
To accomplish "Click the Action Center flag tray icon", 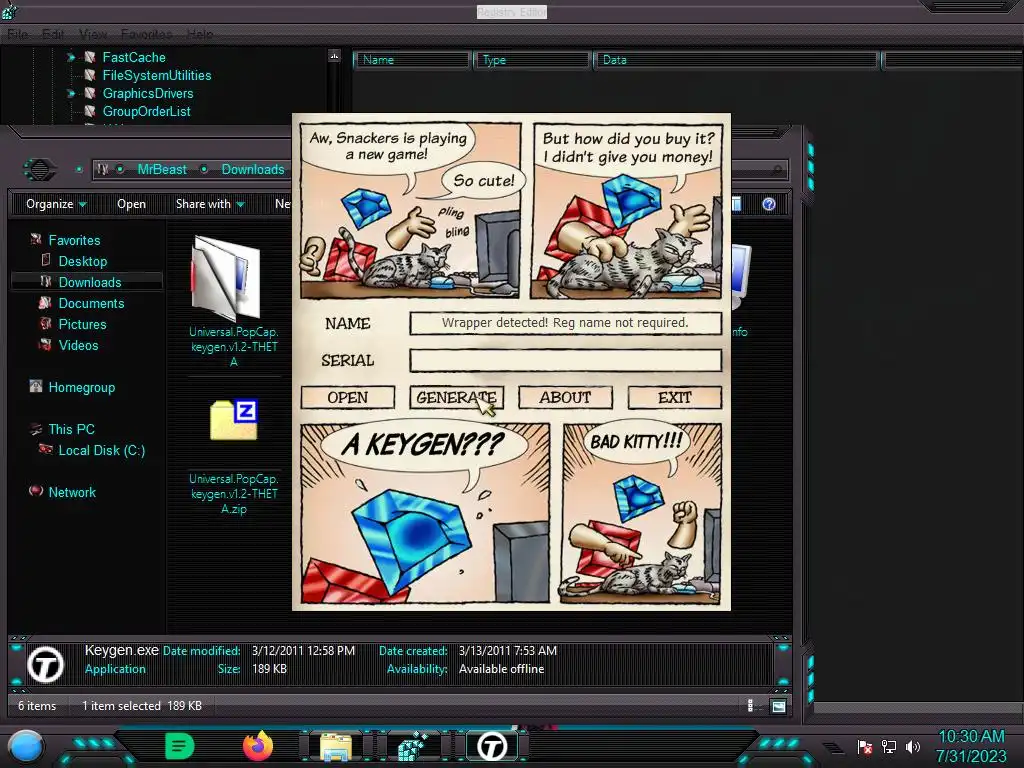I will click(x=865, y=746).
